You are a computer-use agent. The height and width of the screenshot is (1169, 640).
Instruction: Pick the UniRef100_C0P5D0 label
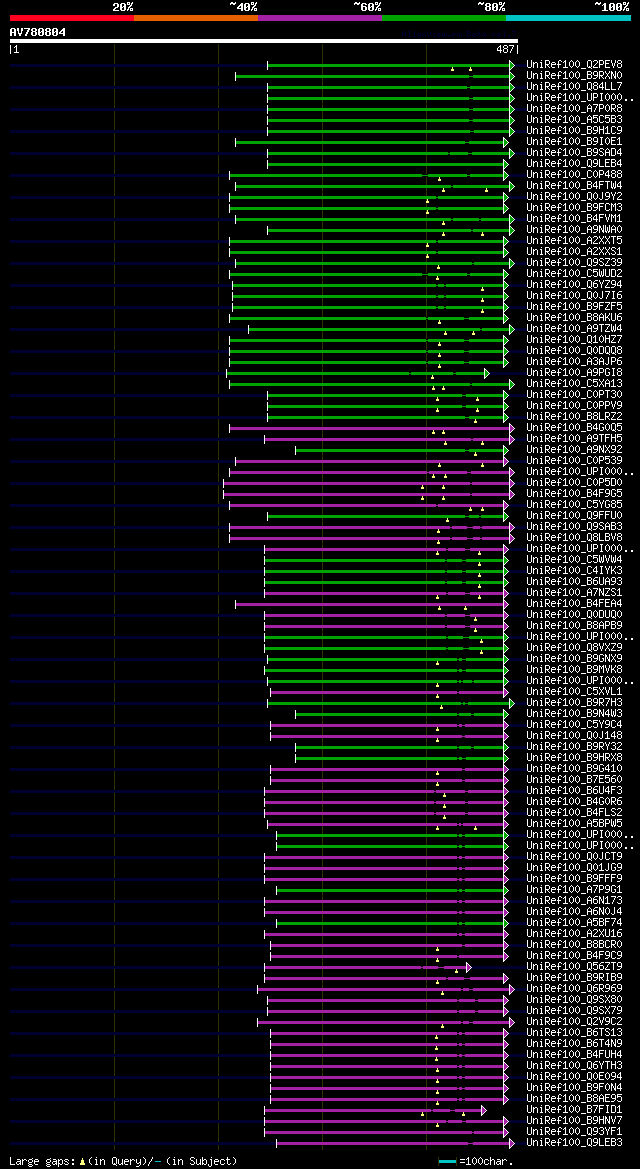(574, 482)
